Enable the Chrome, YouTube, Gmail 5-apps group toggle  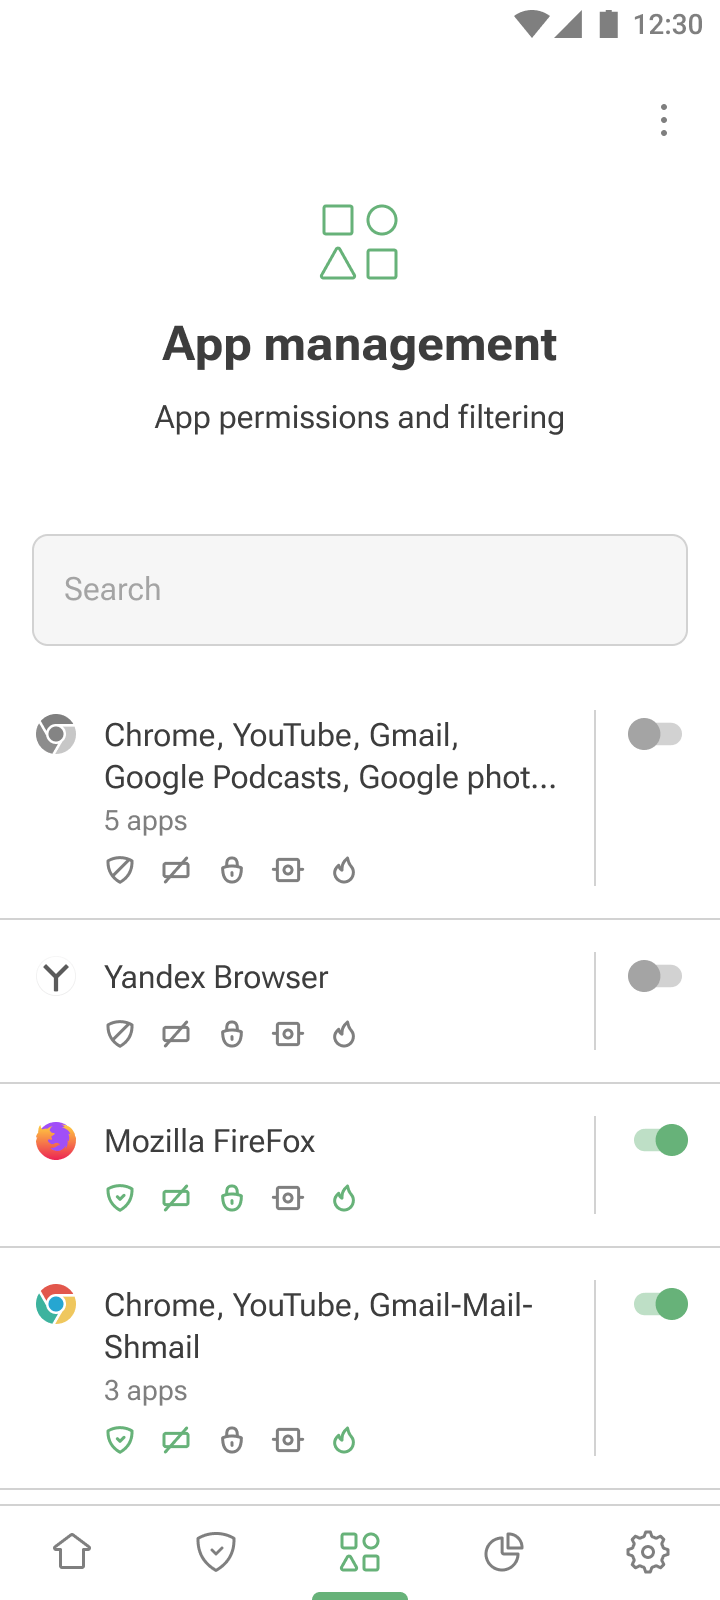point(655,734)
